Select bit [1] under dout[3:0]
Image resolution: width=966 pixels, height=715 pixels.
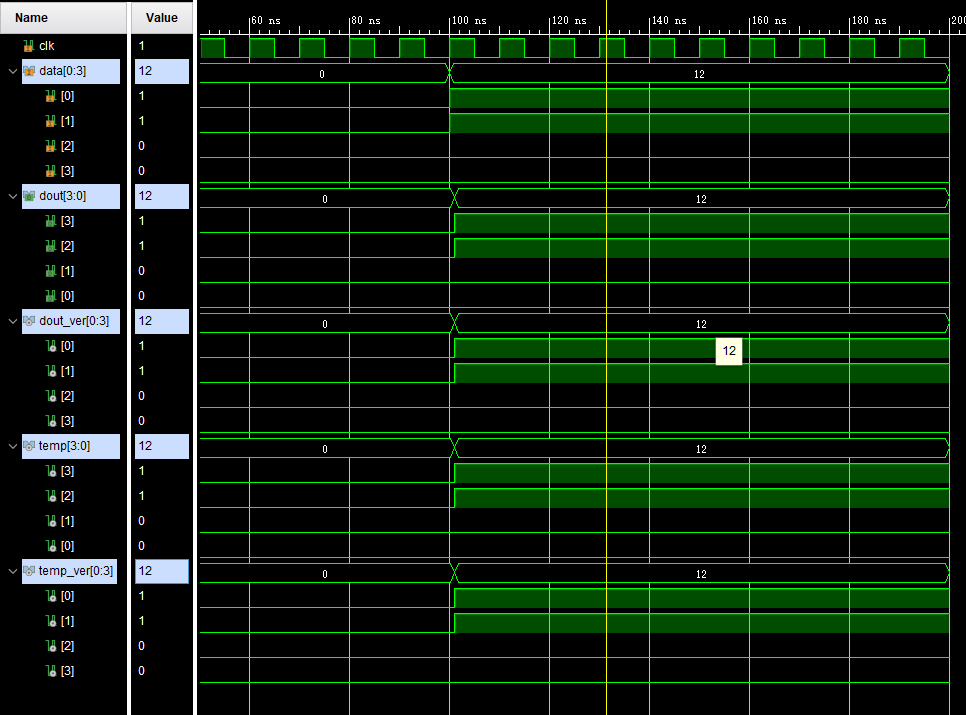(67, 271)
